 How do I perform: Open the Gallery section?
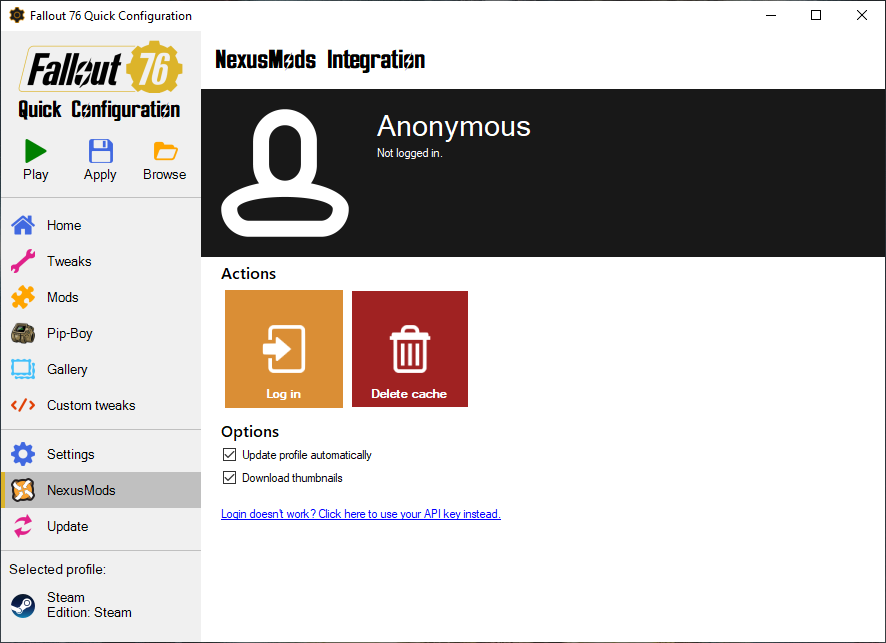101,370
